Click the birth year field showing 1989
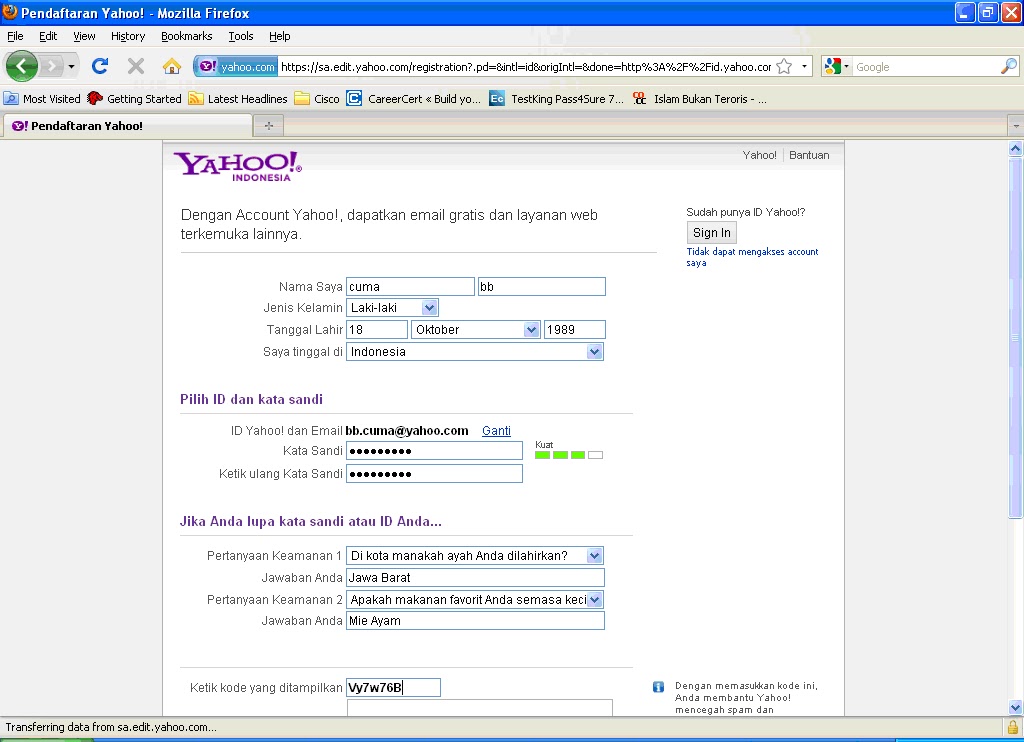This screenshot has height=742, width=1024. [575, 330]
